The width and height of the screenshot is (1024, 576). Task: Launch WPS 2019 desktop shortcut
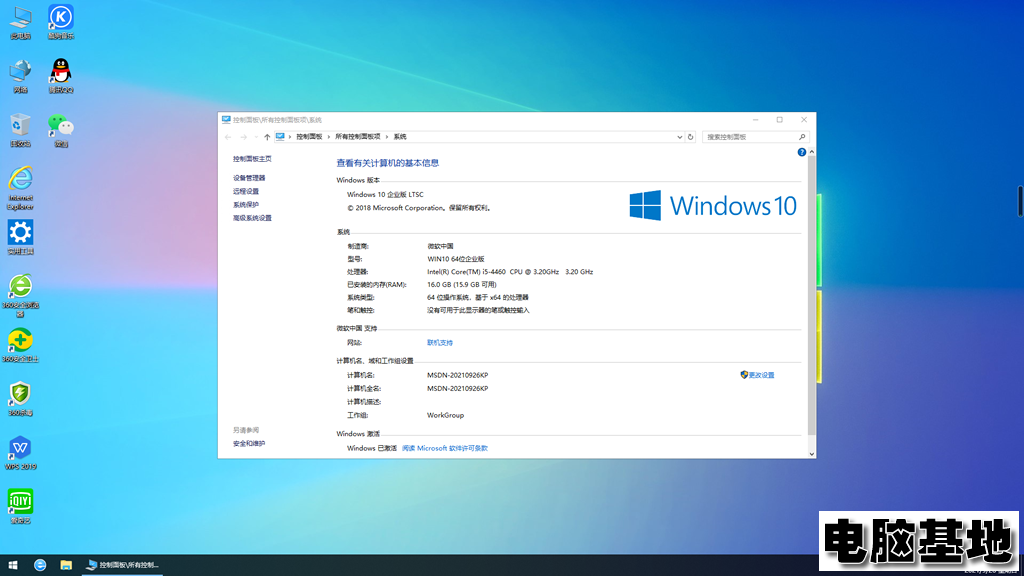(20, 453)
